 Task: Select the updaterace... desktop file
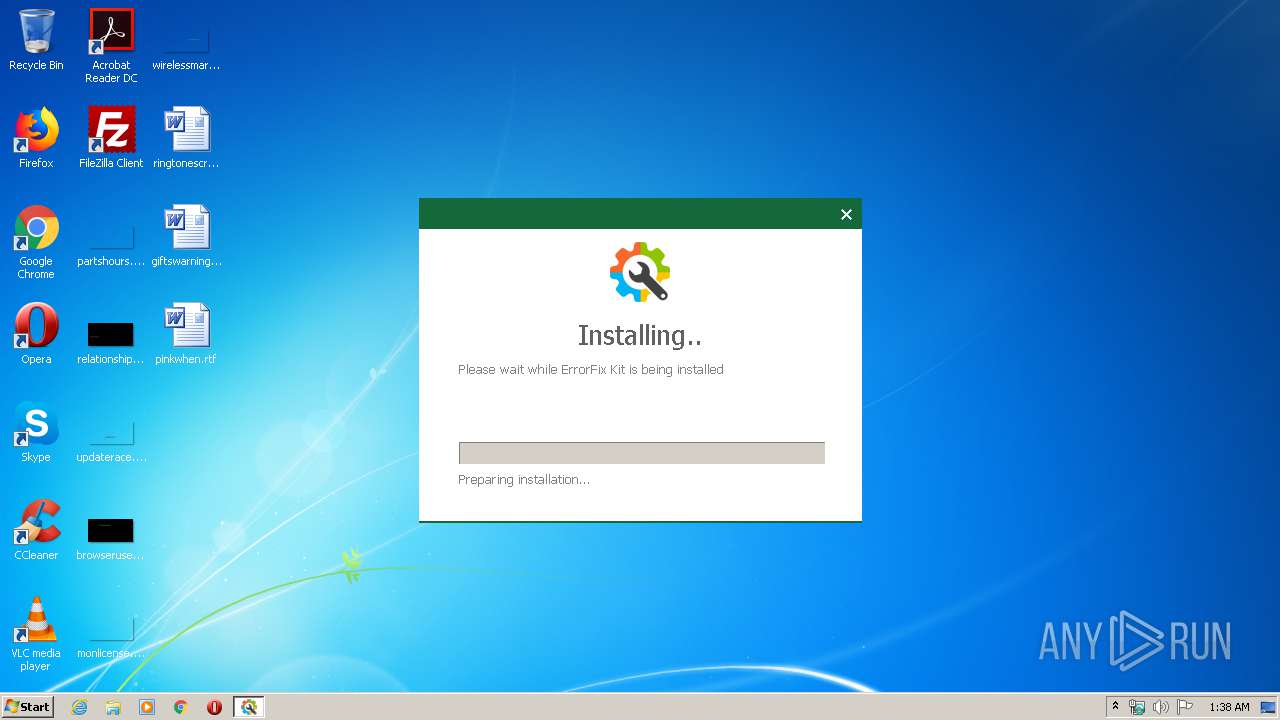pyautogui.click(x=111, y=442)
